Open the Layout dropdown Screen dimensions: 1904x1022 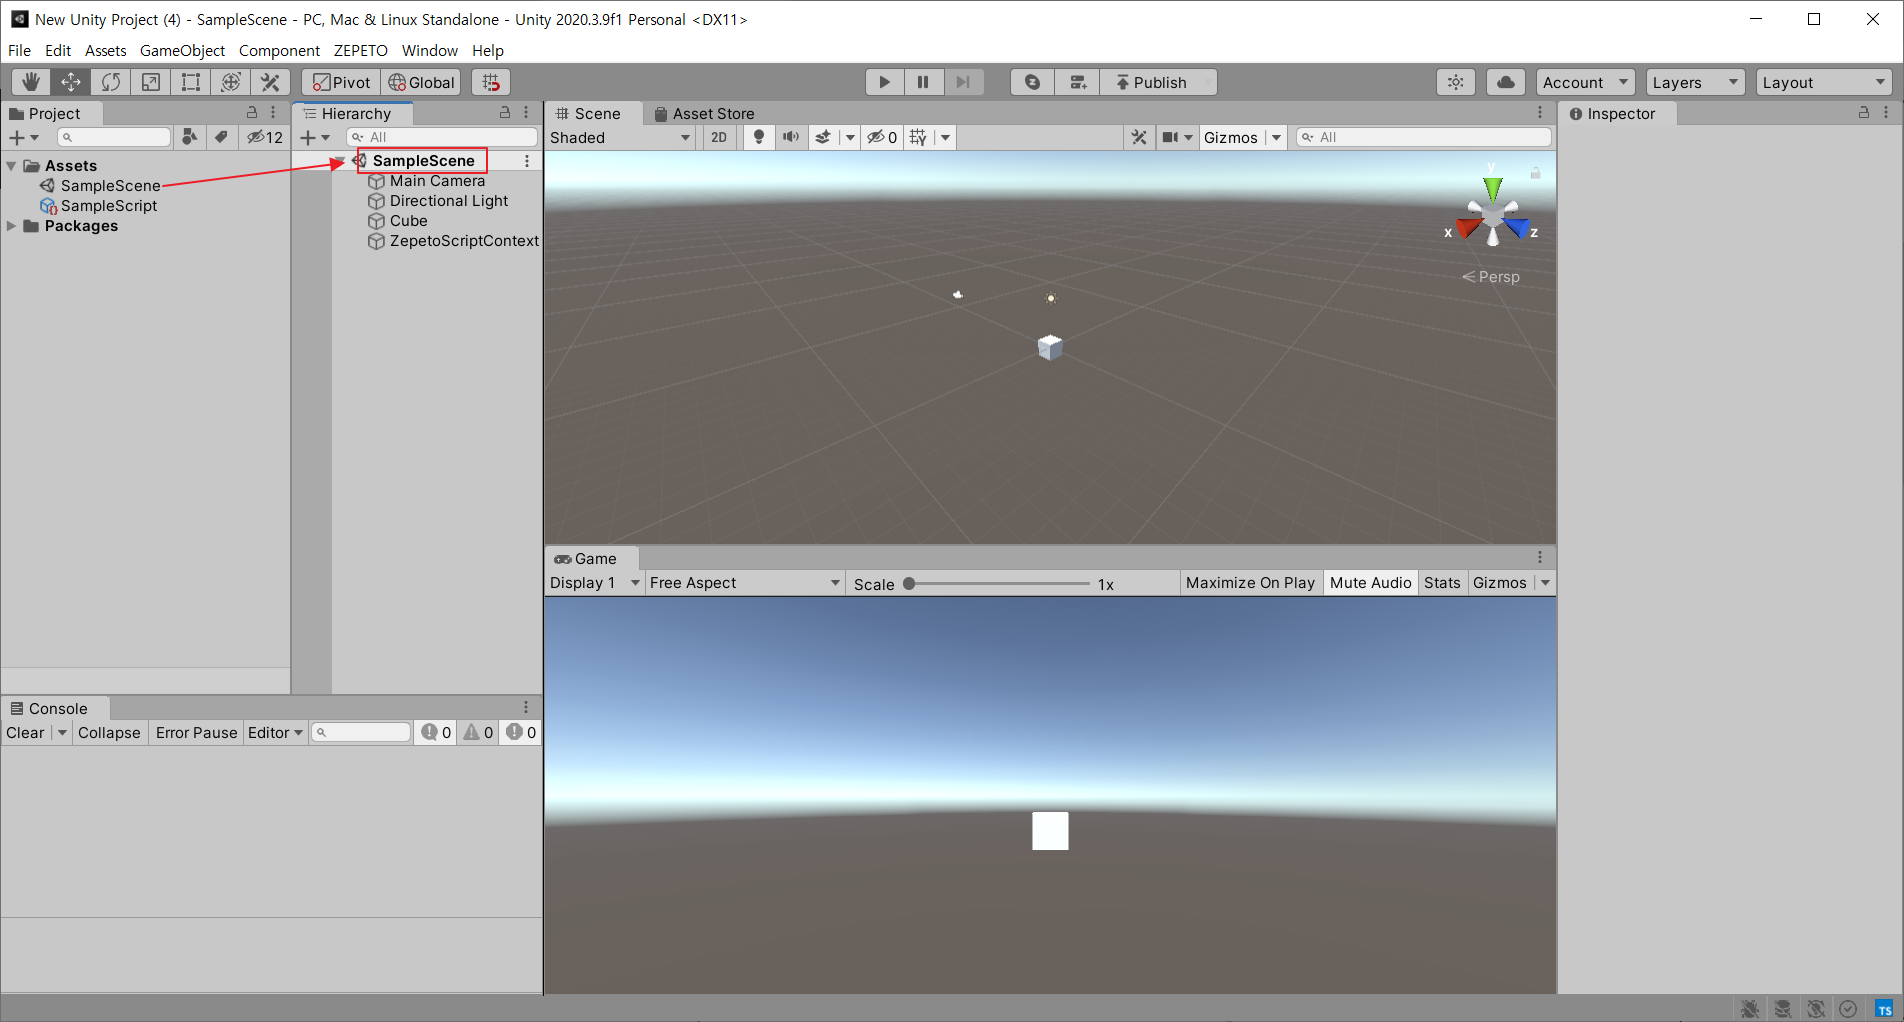1824,82
